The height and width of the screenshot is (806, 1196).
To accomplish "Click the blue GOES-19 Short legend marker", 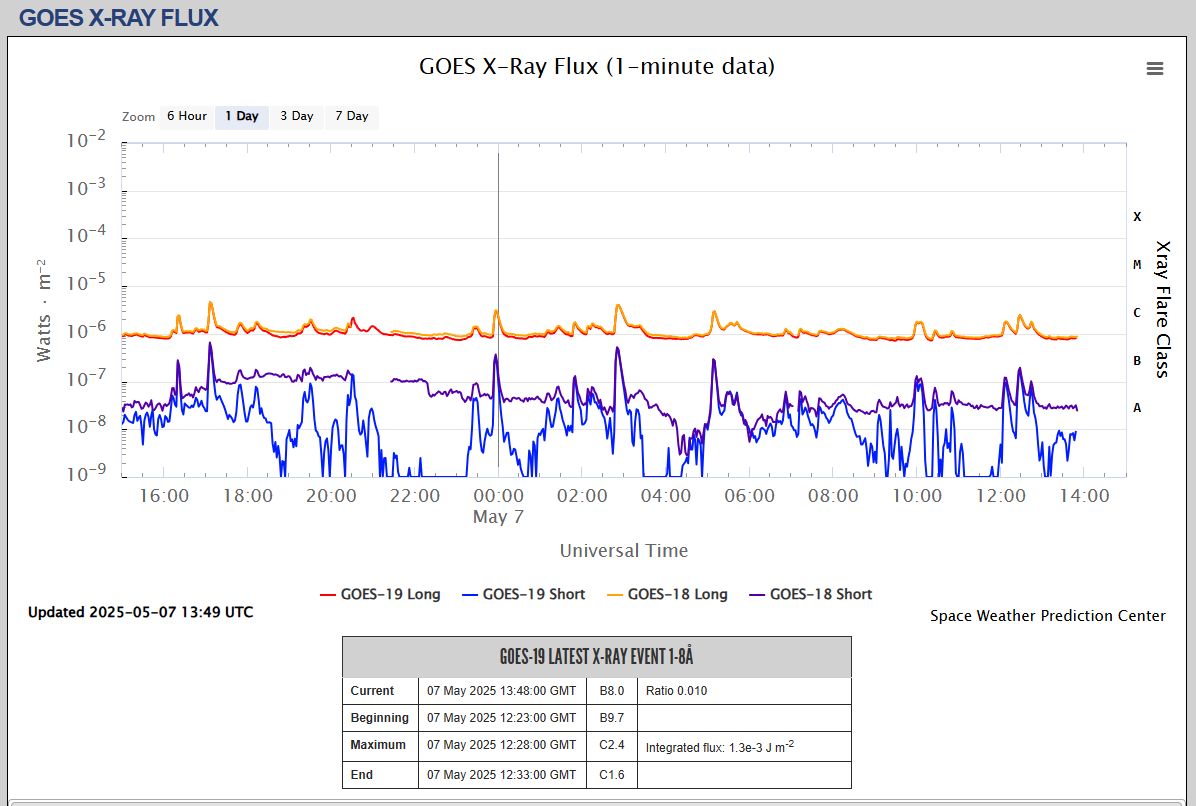I will pyautogui.click(x=470, y=595).
